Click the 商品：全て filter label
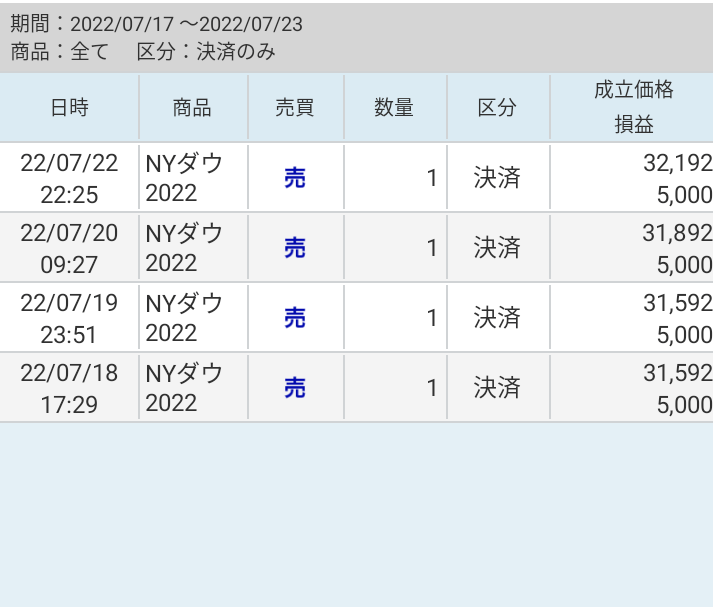 [59, 52]
